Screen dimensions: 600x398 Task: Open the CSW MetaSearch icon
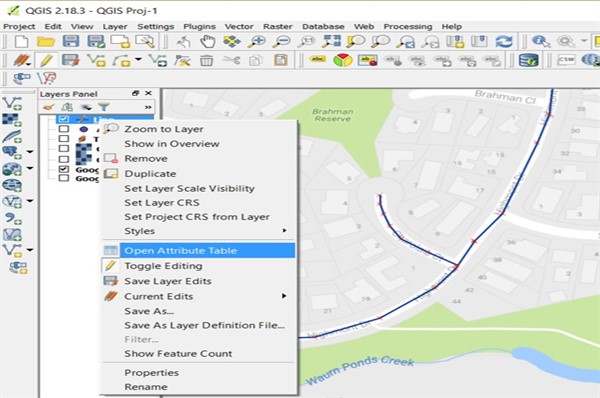pos(566,60)
